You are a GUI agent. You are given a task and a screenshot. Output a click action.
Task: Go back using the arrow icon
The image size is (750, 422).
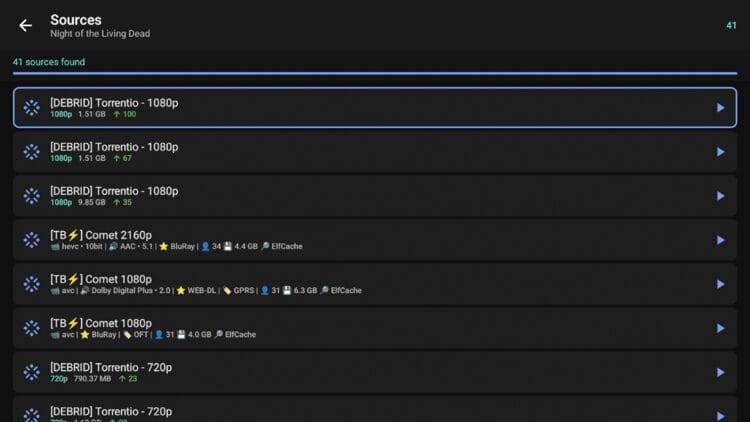coord(25,25)
